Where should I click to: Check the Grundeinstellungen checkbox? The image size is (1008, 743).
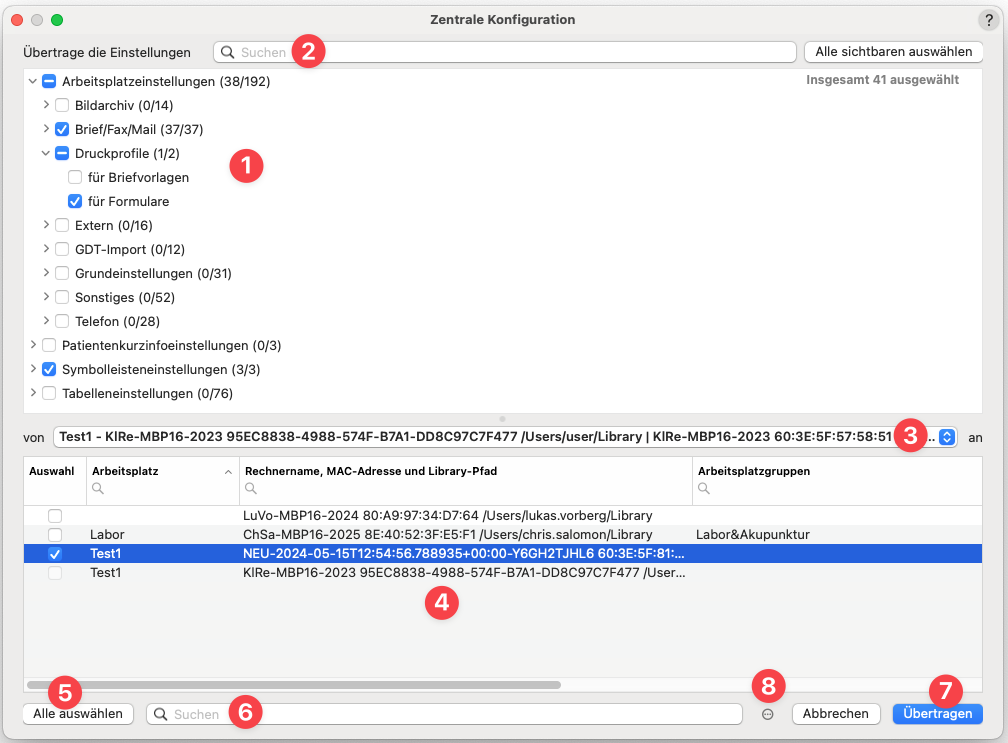62,273
